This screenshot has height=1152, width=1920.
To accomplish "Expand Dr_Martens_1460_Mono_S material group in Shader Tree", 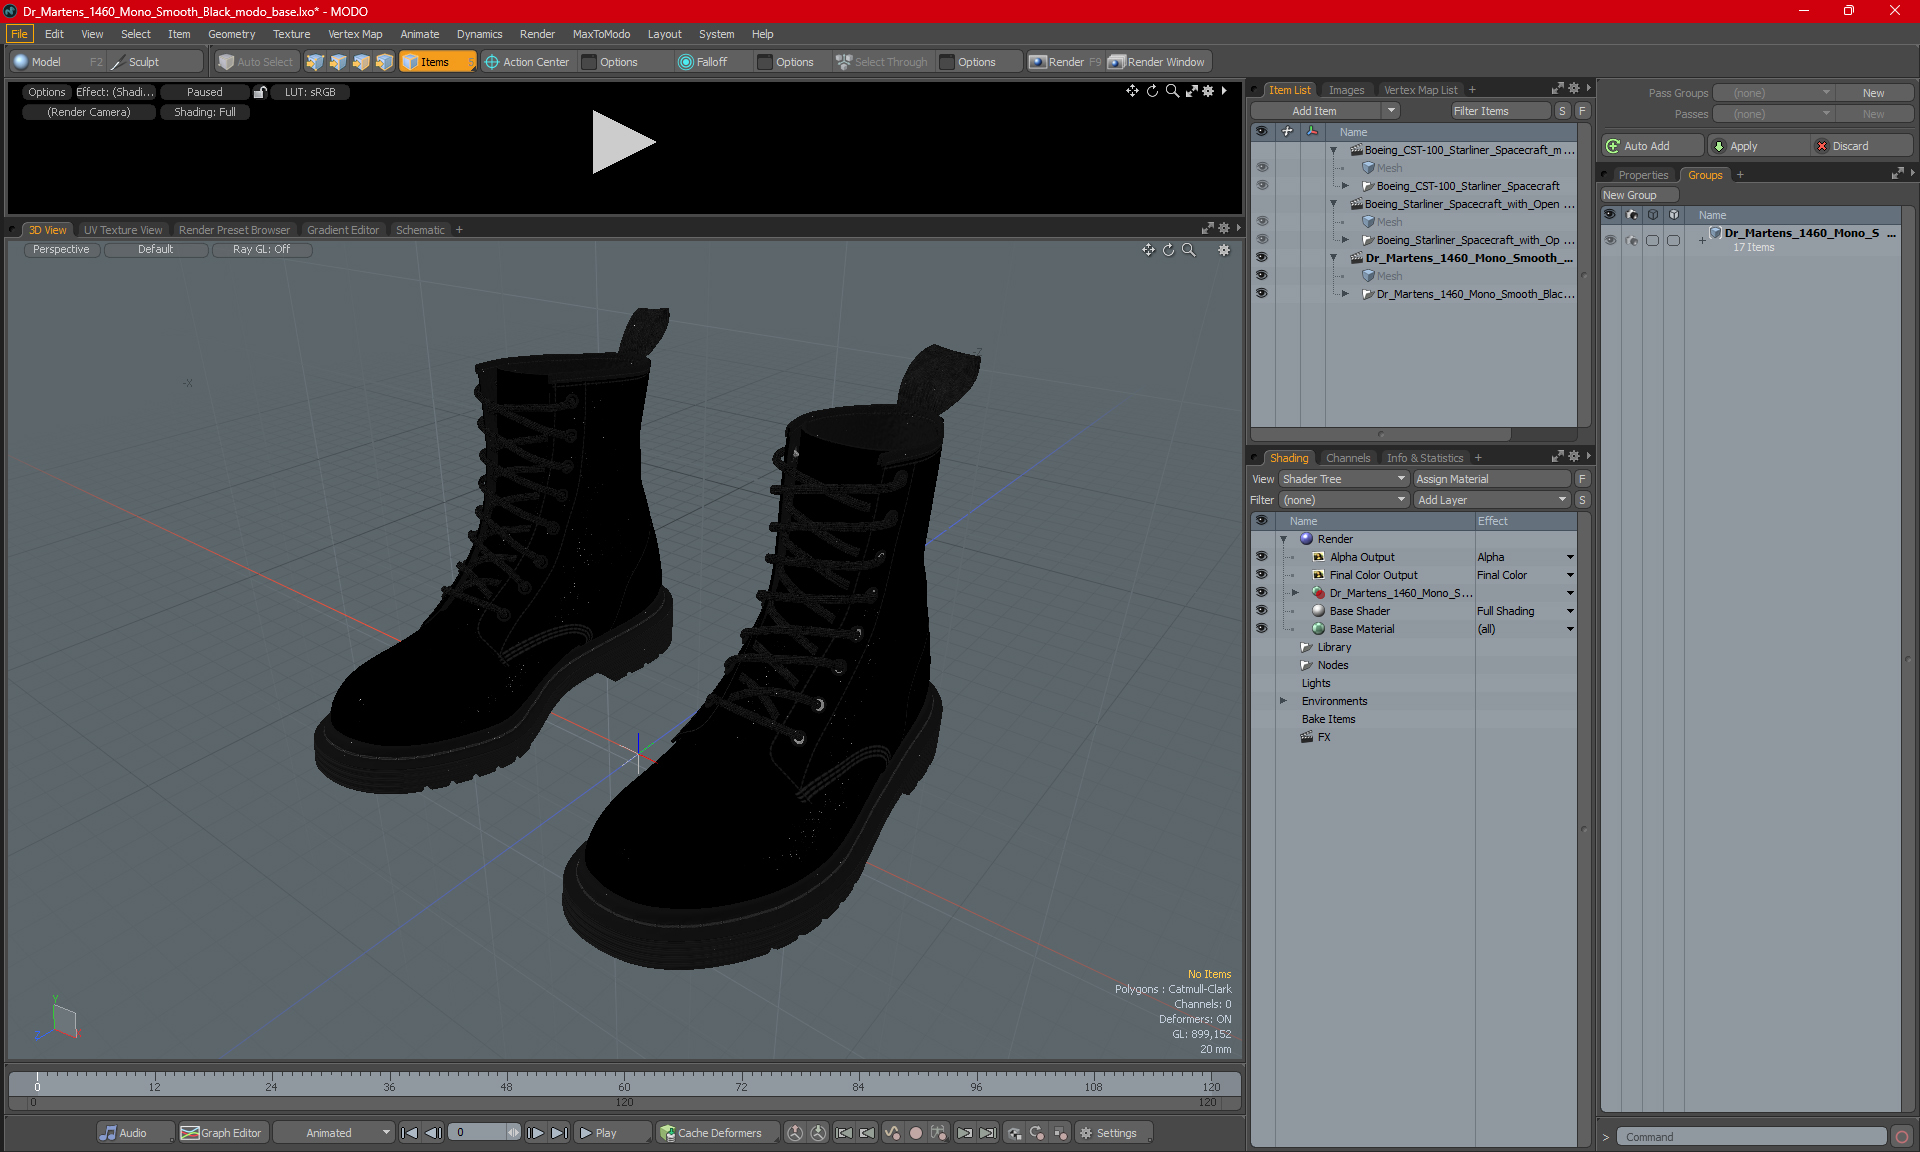I will pos(1295,593).
